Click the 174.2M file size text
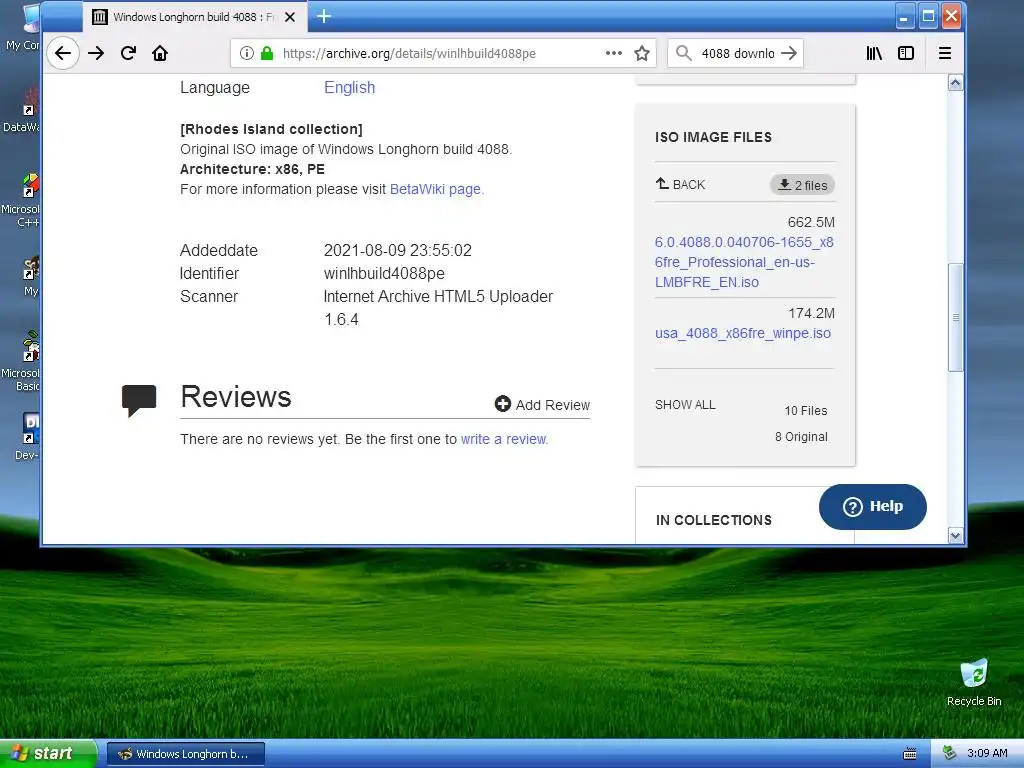Image resolution: width=1024 pixels, height=768 pixels. click(811, 313)
